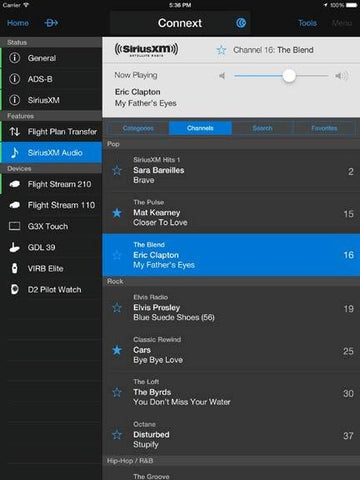Image resolution: width=360 pixels, height=480 pixels.
Task: Open the Search tab
Action: 263,128
